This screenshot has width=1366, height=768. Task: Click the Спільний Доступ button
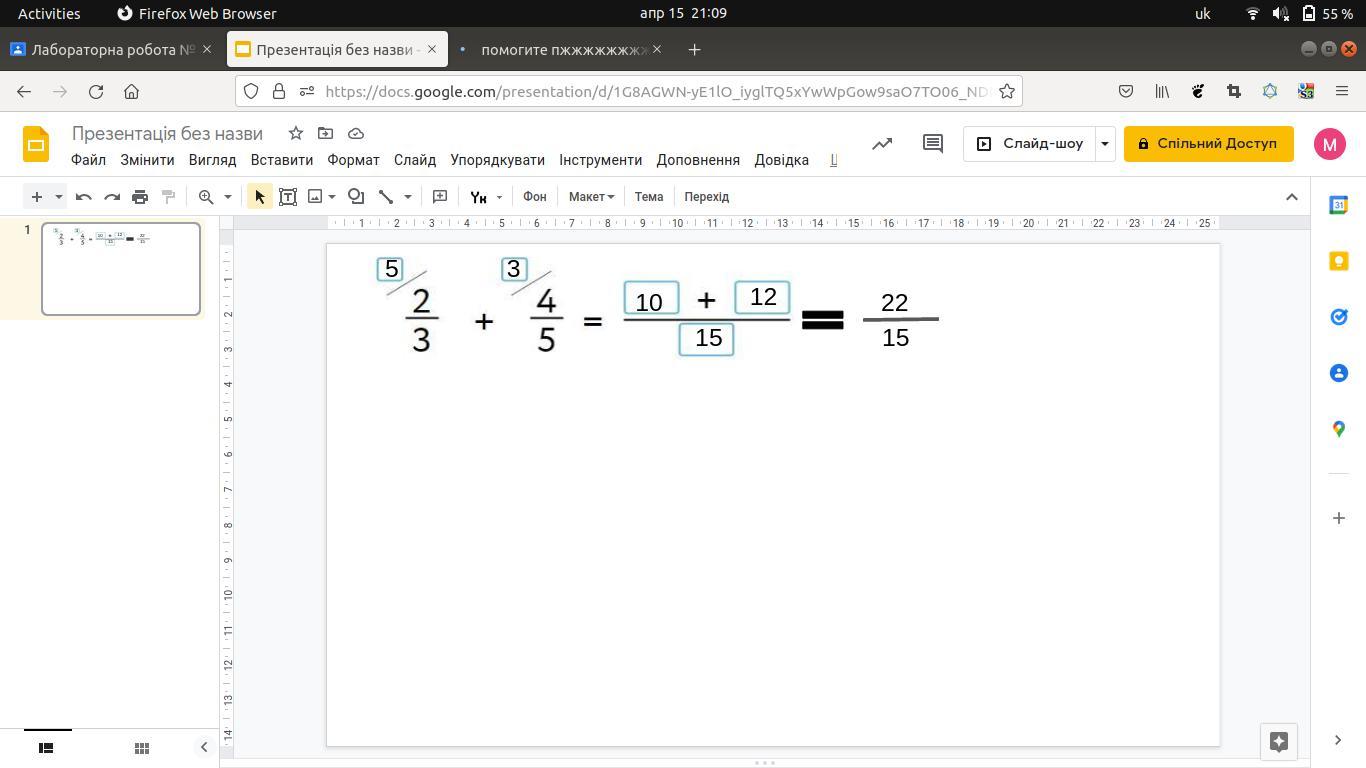click(1208, 144)
